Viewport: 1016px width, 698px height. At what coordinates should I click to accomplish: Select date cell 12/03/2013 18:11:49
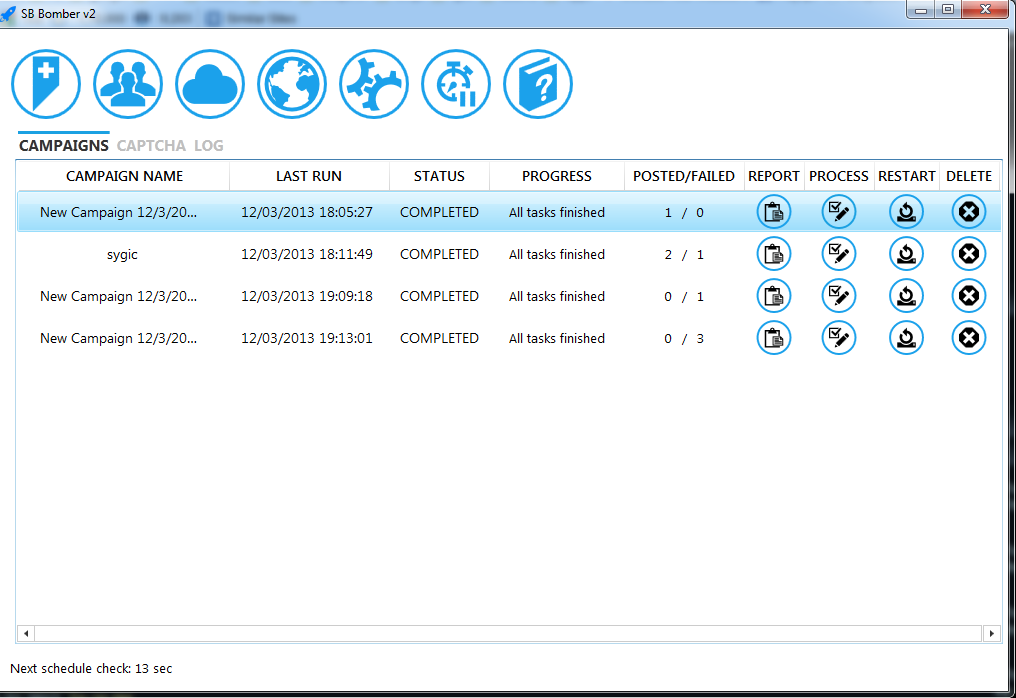[x=306, y=255]
